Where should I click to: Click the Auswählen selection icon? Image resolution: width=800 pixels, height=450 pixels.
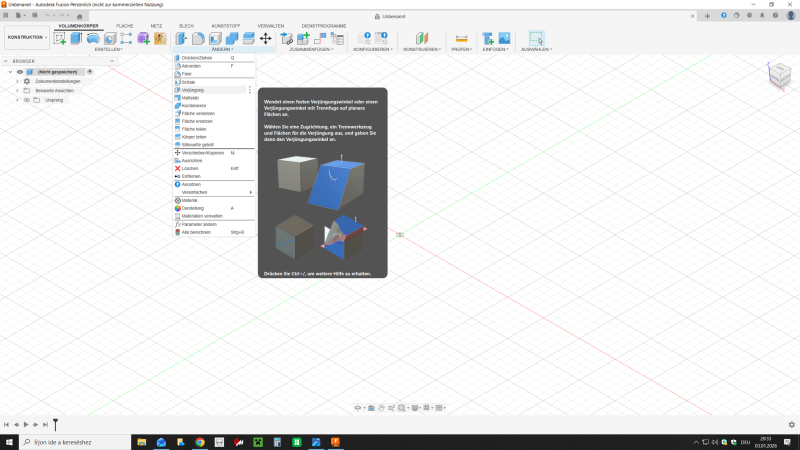point(536,38)
